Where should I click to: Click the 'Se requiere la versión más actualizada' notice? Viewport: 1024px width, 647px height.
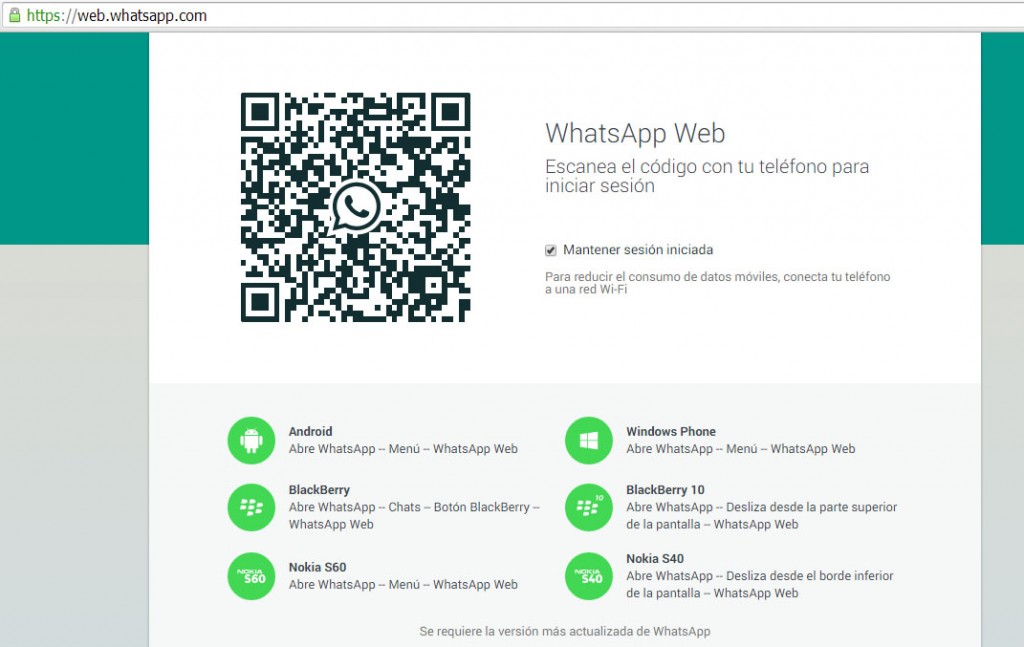[x=565, y=632]
